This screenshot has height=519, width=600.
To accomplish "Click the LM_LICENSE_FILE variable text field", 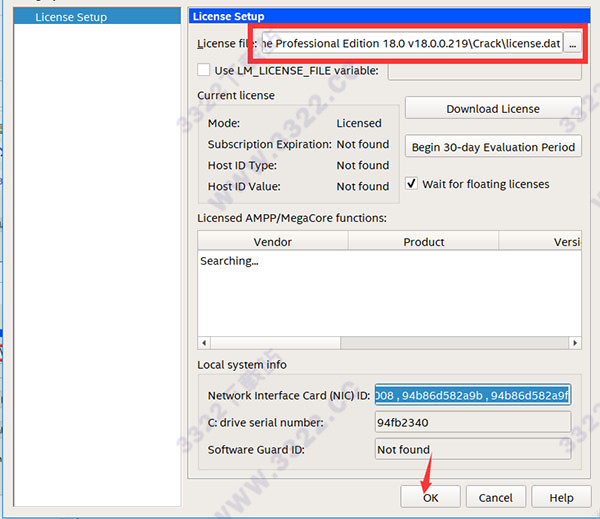I will [x=485, y=71].
